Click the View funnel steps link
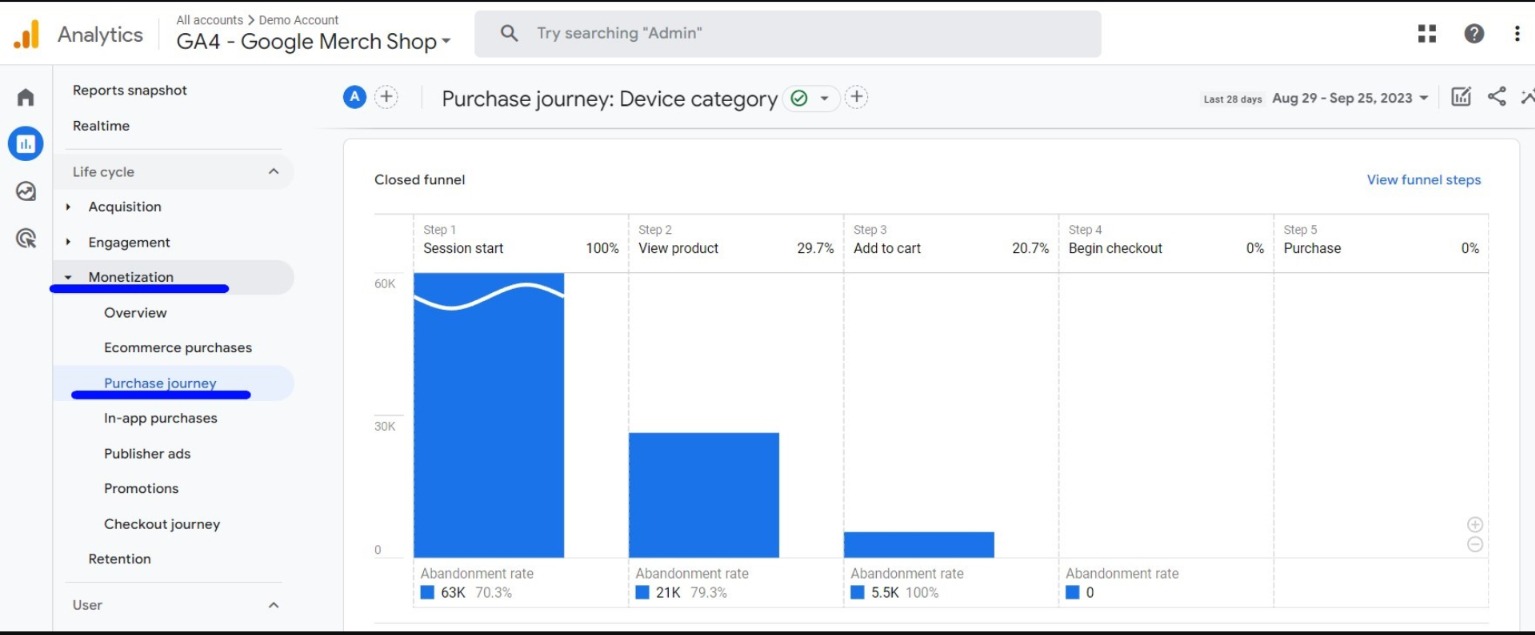 click(1424, 180)
